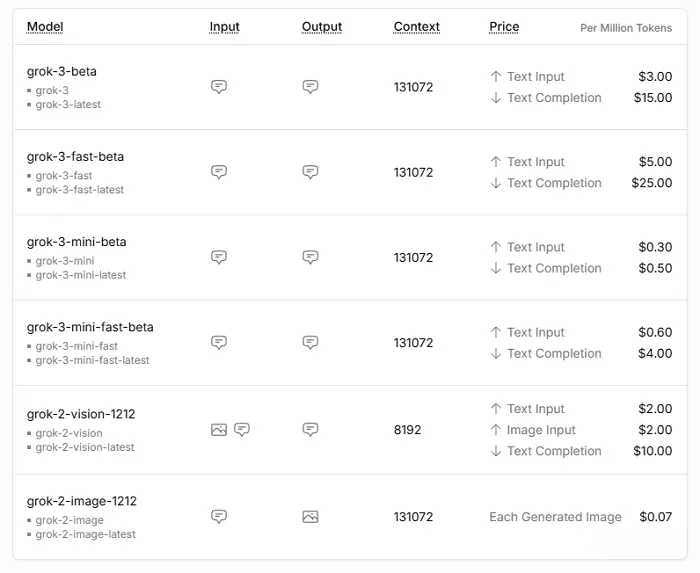Image resolution: width=700 pixels, height=573 pixels.
Task: Click the text output icon for grok-3-mini-beta
Action: tap(310, 257)
